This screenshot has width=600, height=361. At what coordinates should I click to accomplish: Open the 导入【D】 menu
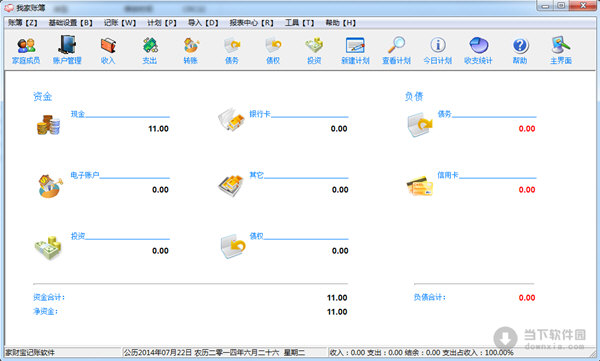(203, 23)
